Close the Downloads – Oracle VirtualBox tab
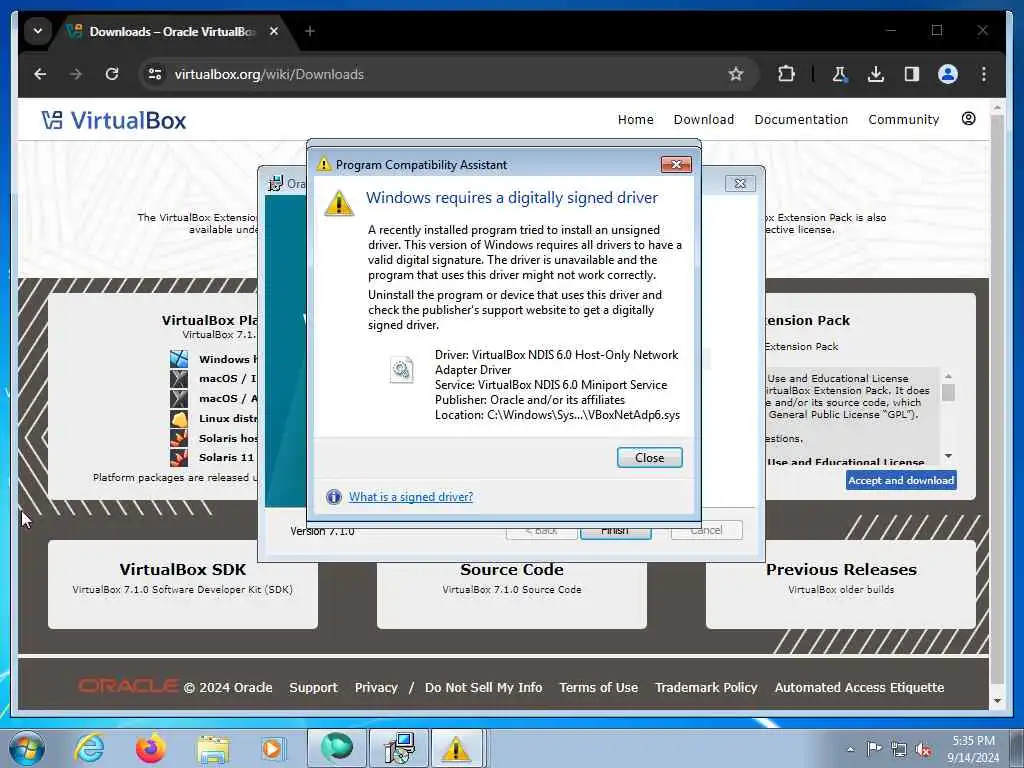This screenshot has width=1024, height=768. 274,31
